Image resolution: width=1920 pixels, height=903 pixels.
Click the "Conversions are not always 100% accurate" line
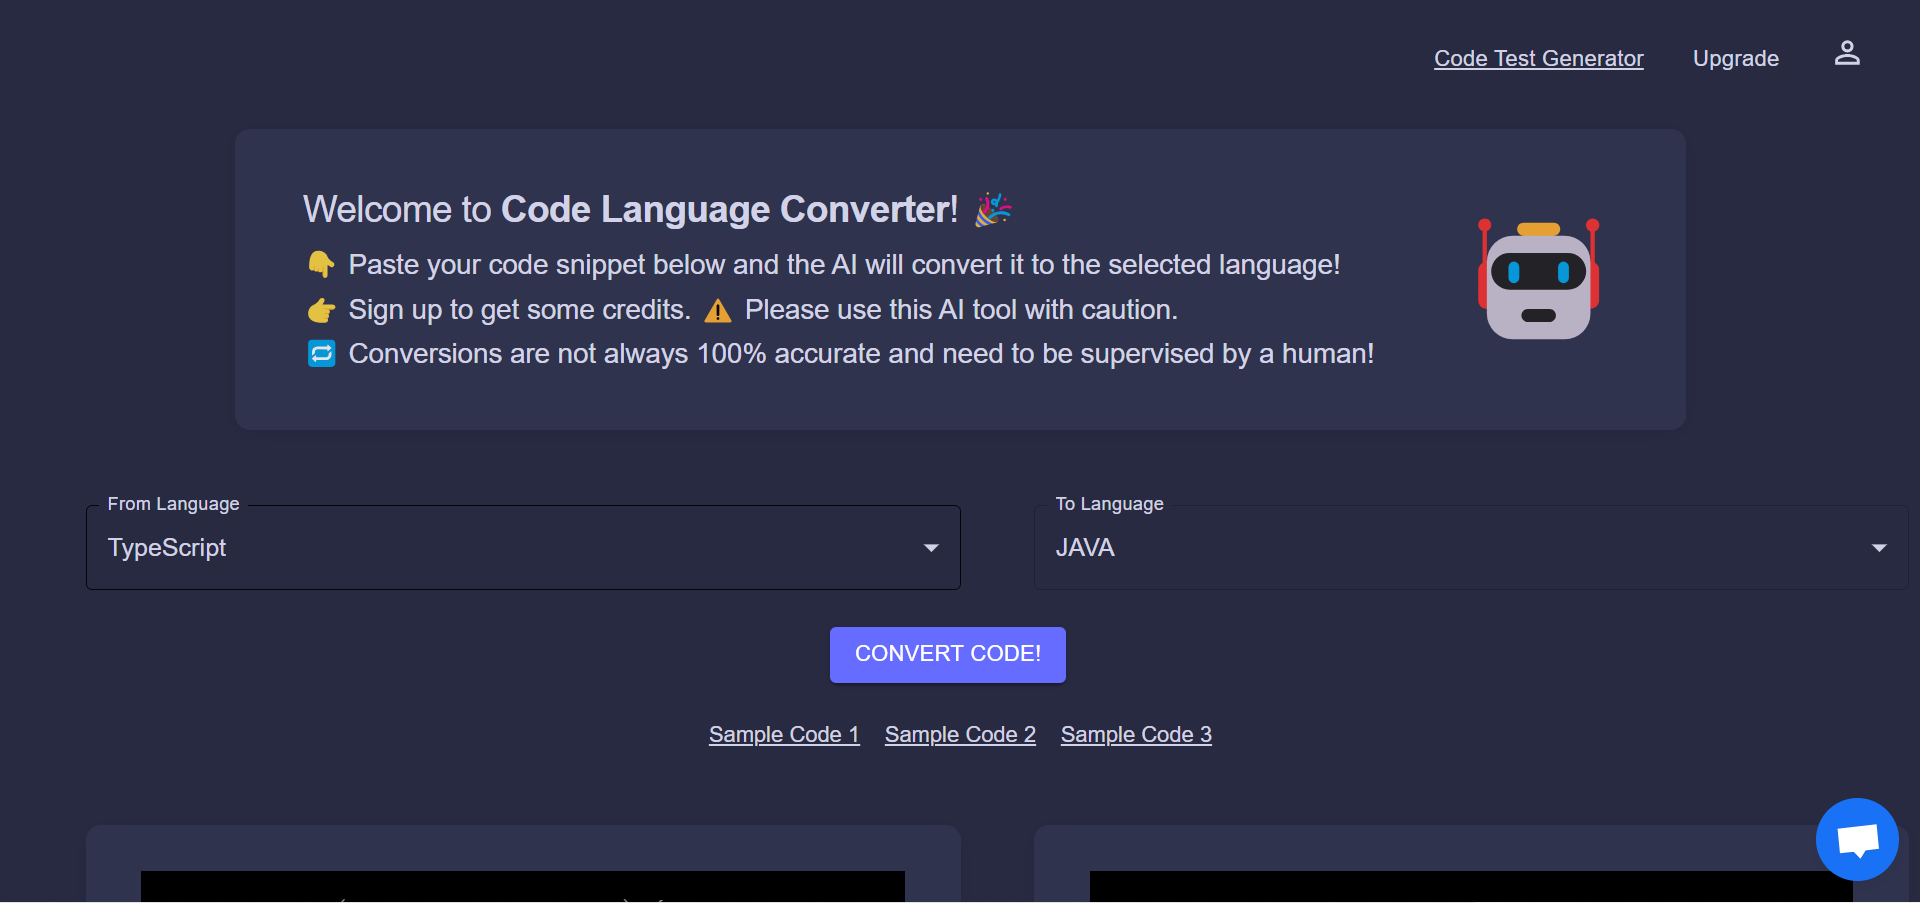tap(861, 354)
